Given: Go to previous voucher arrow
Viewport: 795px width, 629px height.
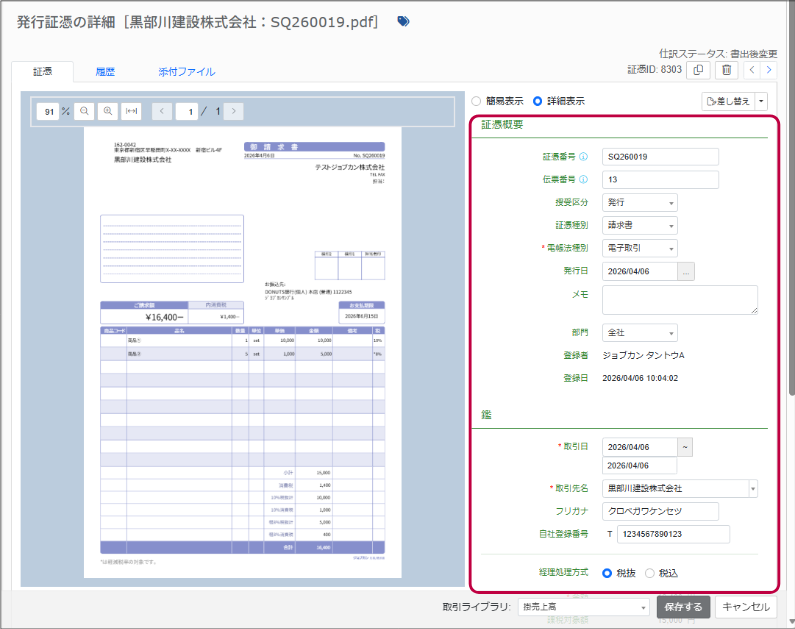Looking at the screenshot, I should 752,70.
